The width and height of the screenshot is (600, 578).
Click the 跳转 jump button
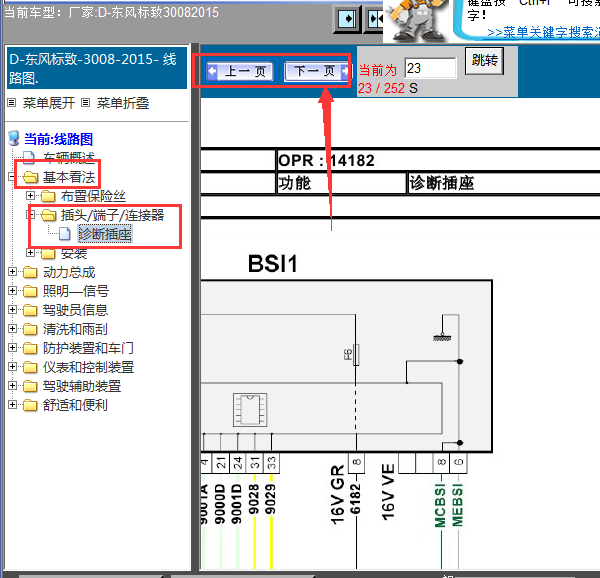484,60
